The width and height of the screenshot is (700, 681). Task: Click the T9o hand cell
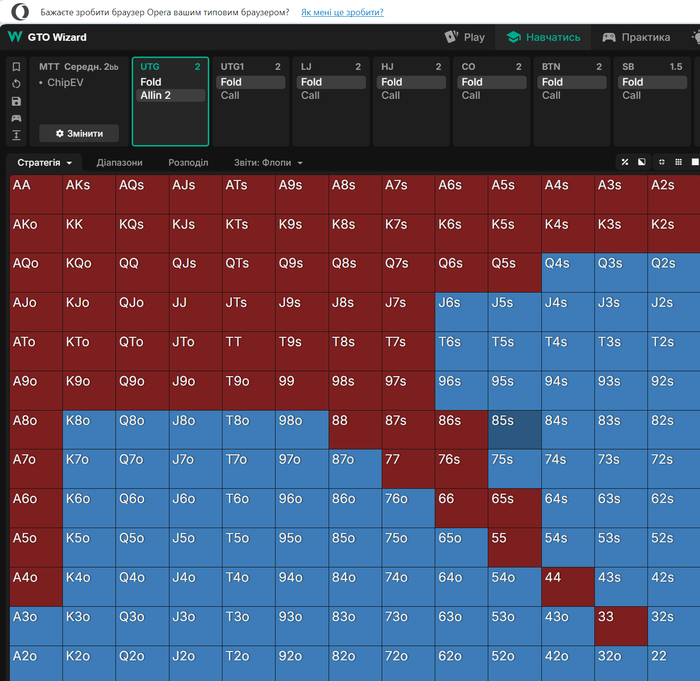(x=249, y=391)
